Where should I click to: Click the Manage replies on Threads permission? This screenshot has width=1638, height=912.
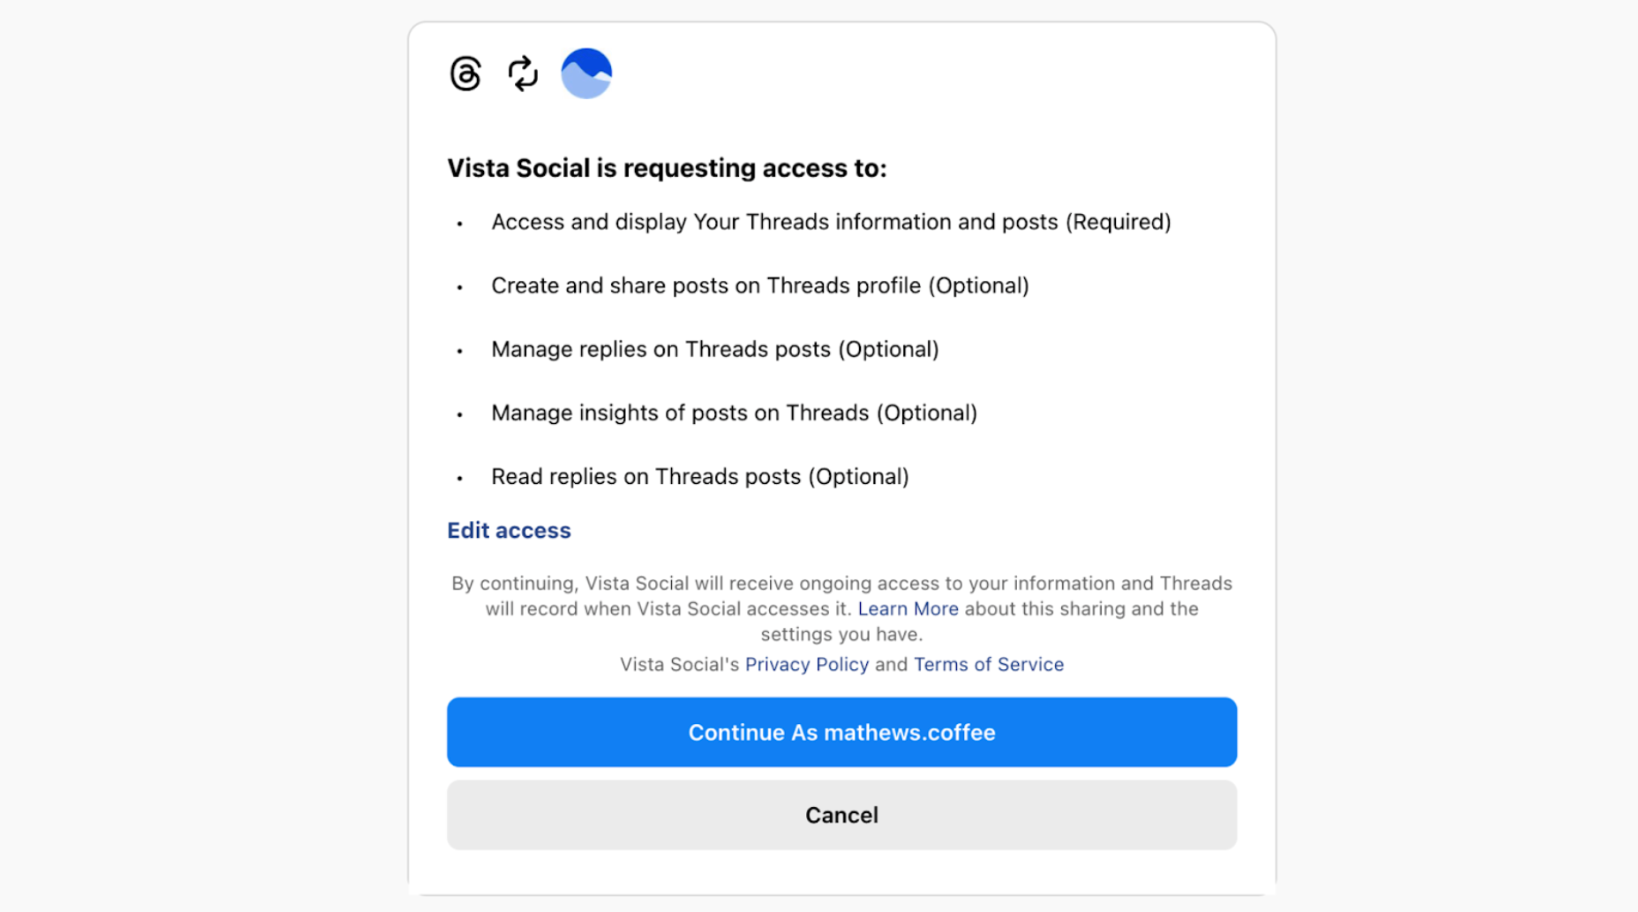[x=714, y=350]
